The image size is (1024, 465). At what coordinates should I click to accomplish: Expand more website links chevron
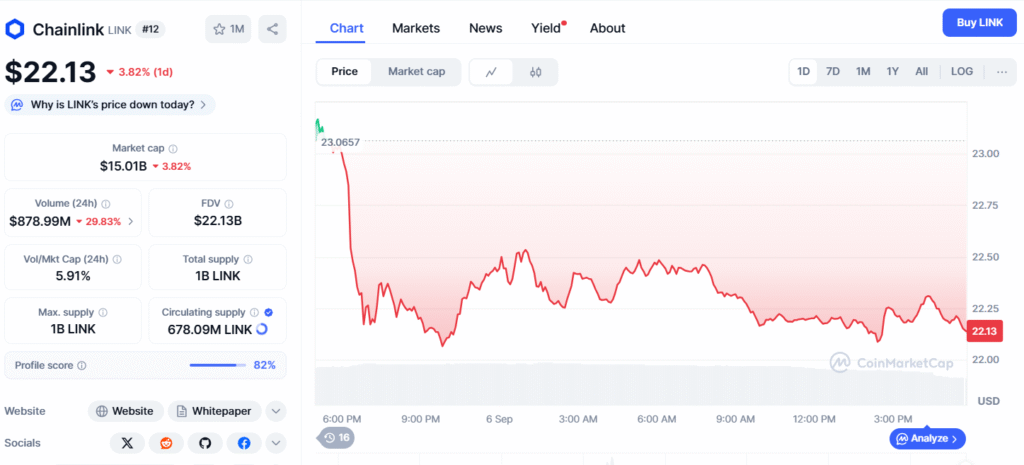276,411
